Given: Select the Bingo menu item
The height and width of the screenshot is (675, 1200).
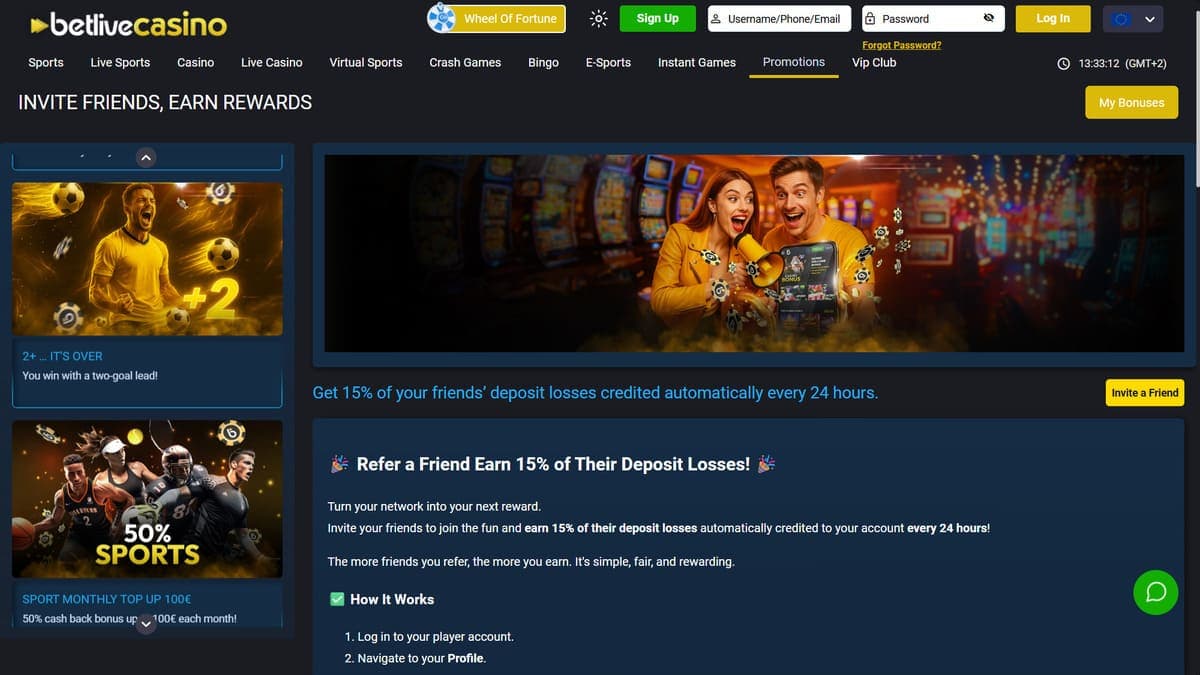Looking at the screenshot, I should click(x=543, y=62).
